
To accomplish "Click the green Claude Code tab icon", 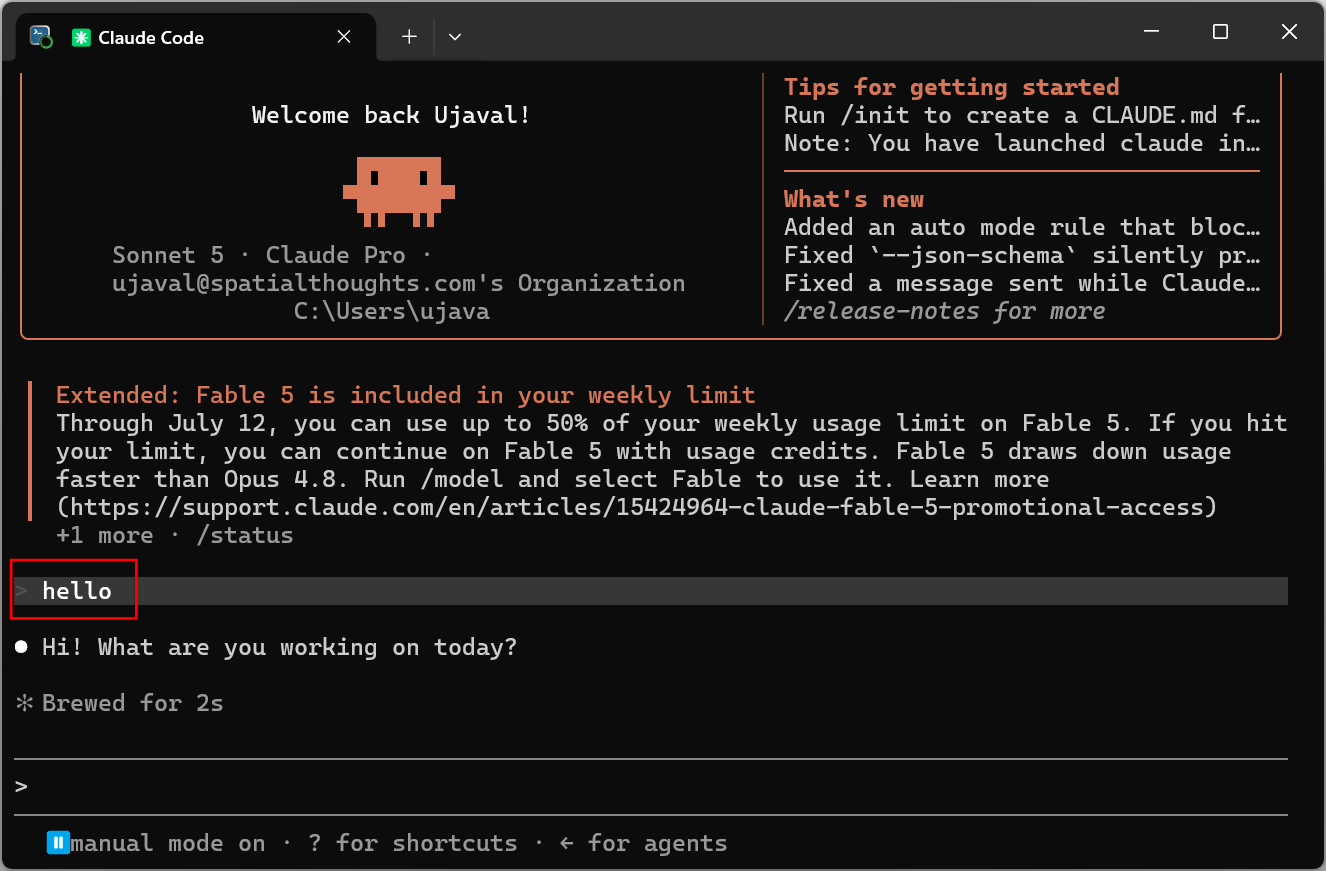I will pyautogui.click(x=80, y=37).
